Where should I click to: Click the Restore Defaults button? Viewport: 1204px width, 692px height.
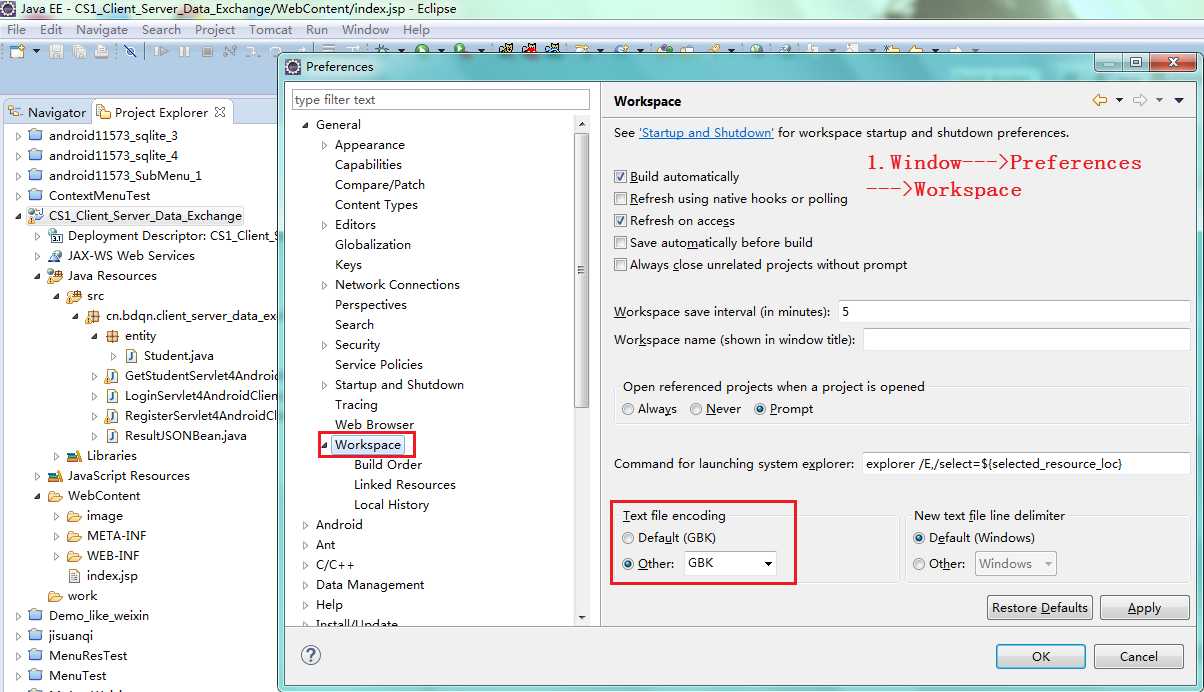pyautogui.click(x=1040, y=608)
